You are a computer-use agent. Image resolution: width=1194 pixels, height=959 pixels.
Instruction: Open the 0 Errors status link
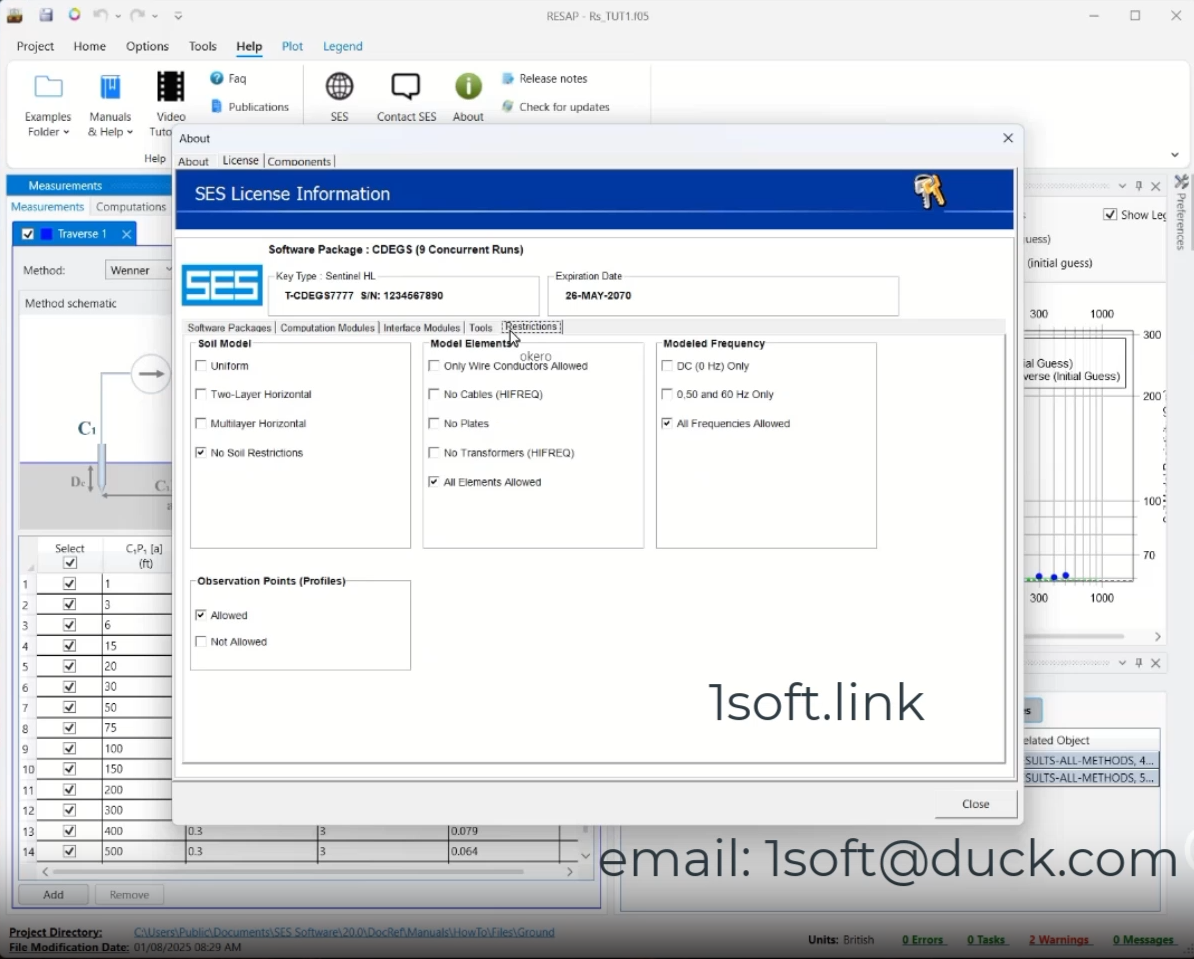pyautogui.click(x=923, y=939)
